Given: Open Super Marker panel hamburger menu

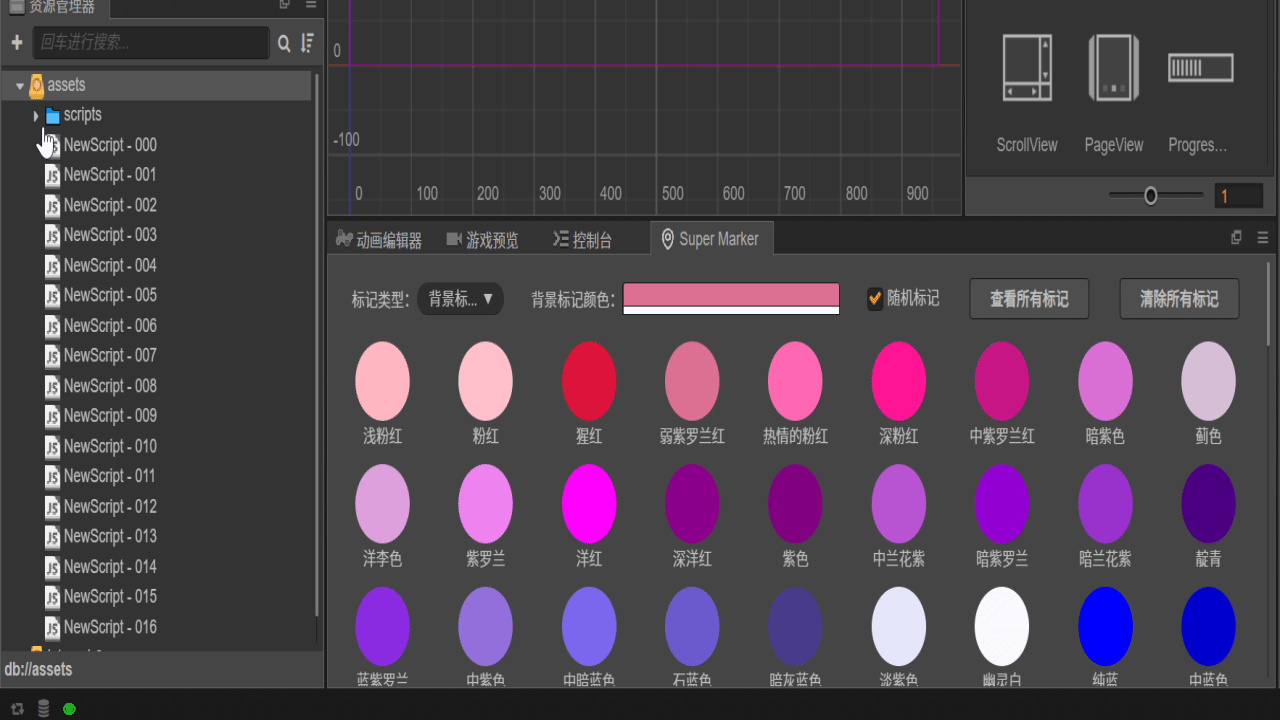Looking at the screenshot, I should pos(1262,238).
